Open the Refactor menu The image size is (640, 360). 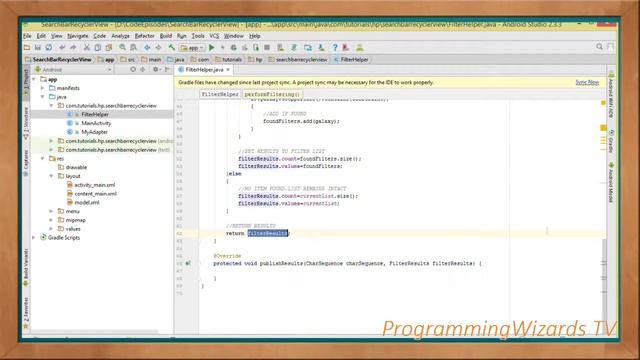(x=144, y=36)
